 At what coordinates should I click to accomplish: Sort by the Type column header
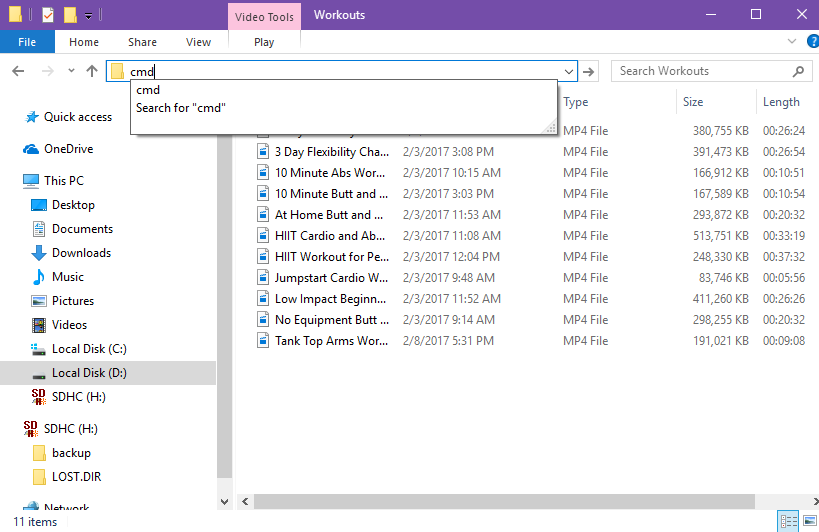point(576,102)
